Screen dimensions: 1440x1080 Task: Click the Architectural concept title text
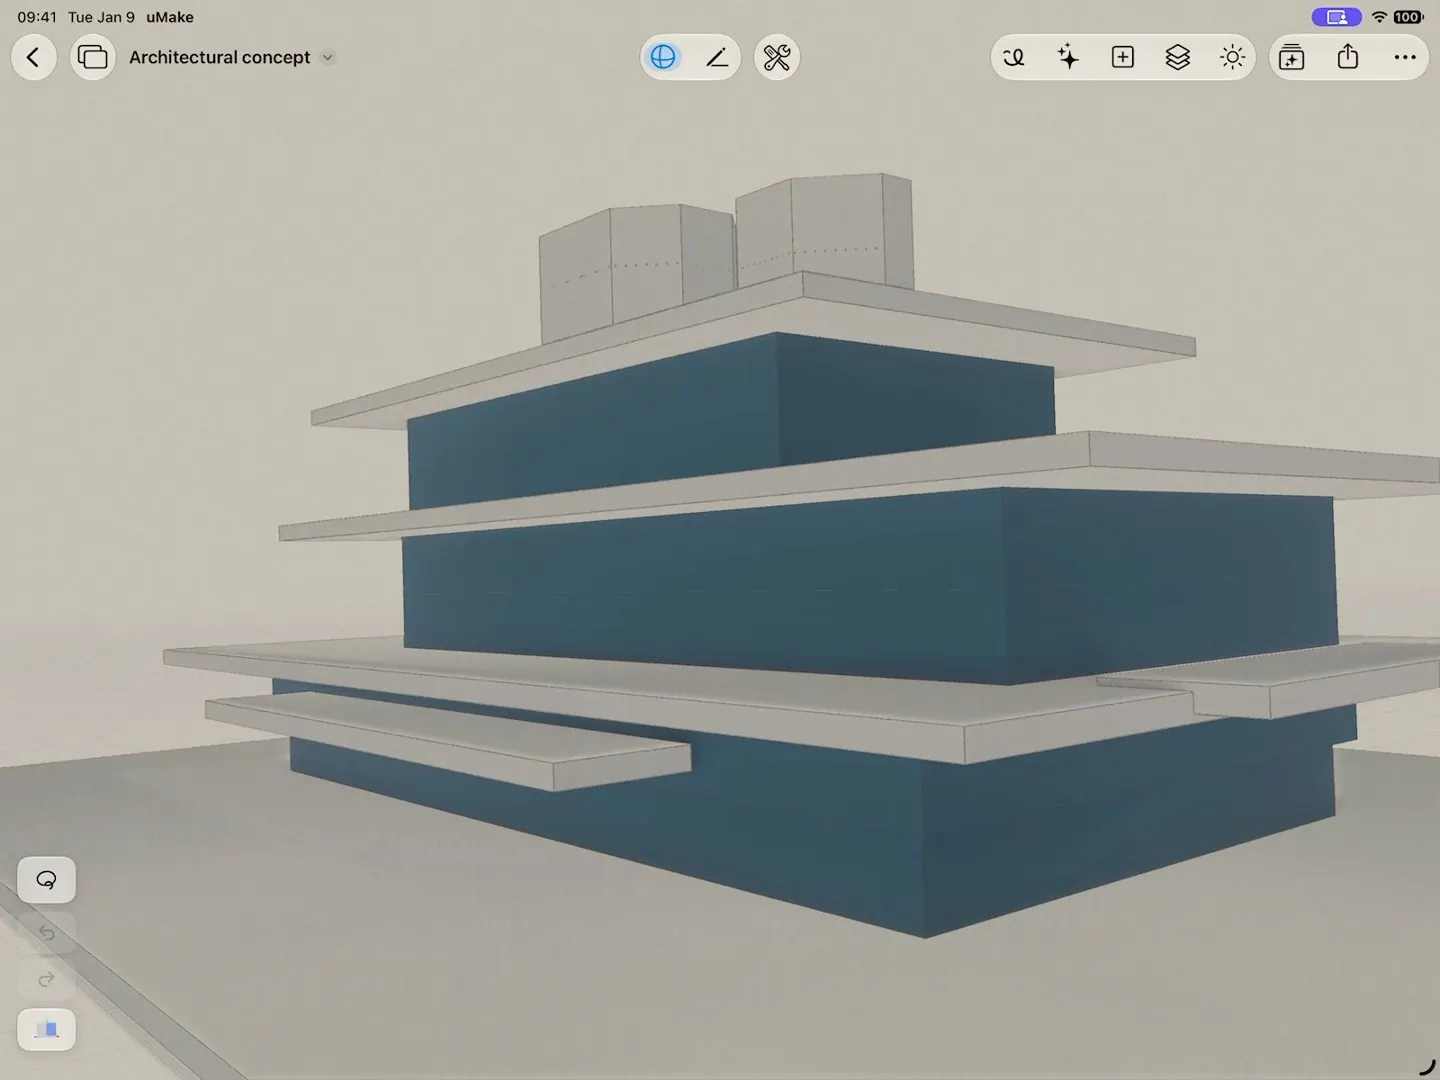[x=220, y=57]
